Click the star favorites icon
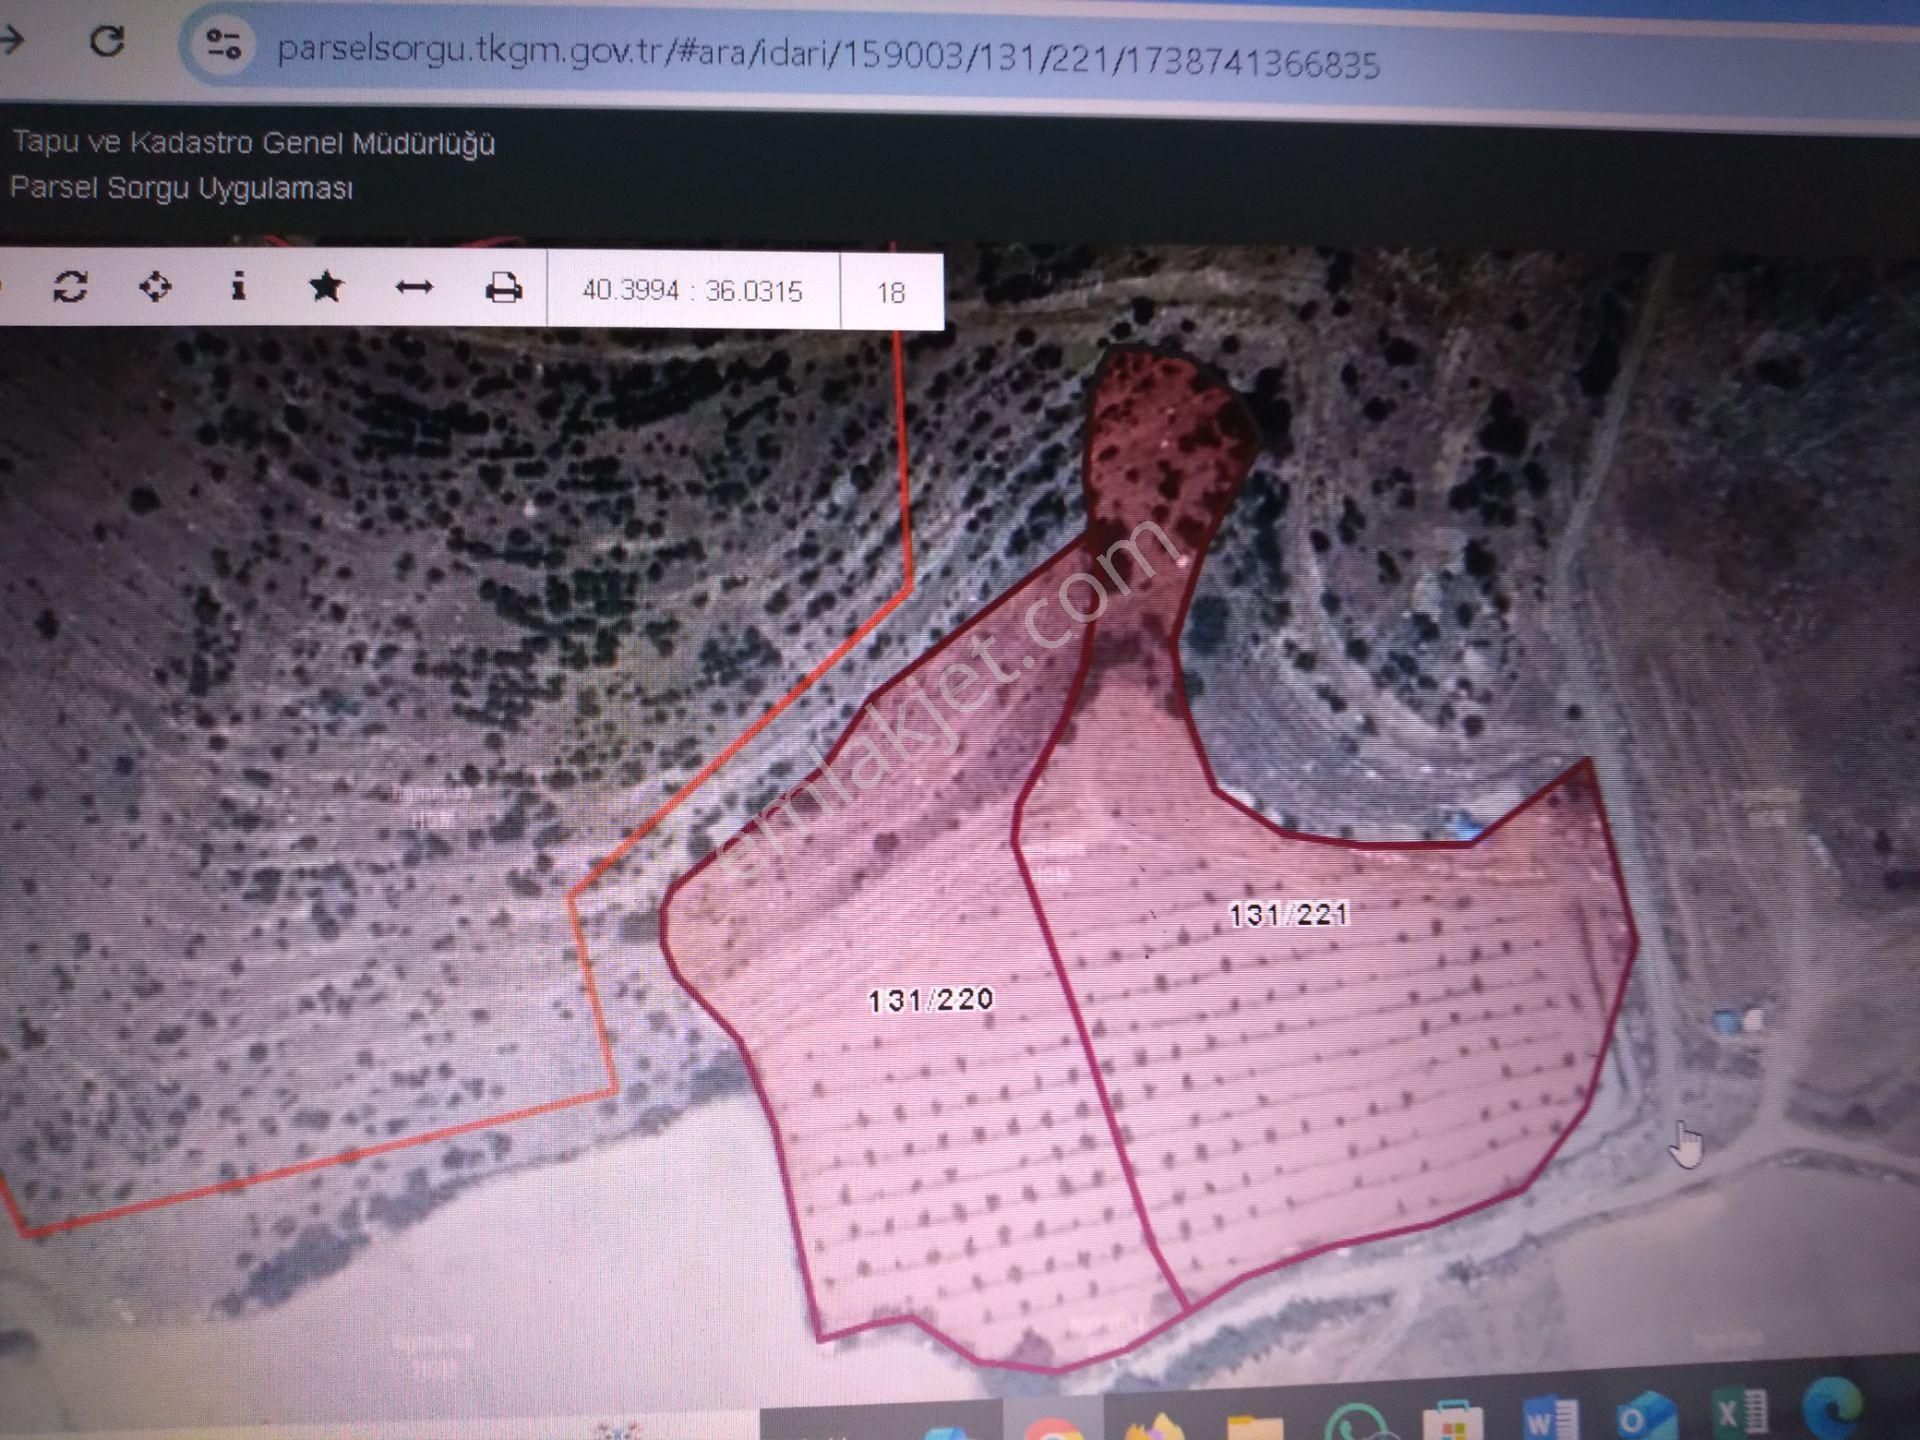Image resolution: width=1920 pixels, height=1440 pixels. 326,288
